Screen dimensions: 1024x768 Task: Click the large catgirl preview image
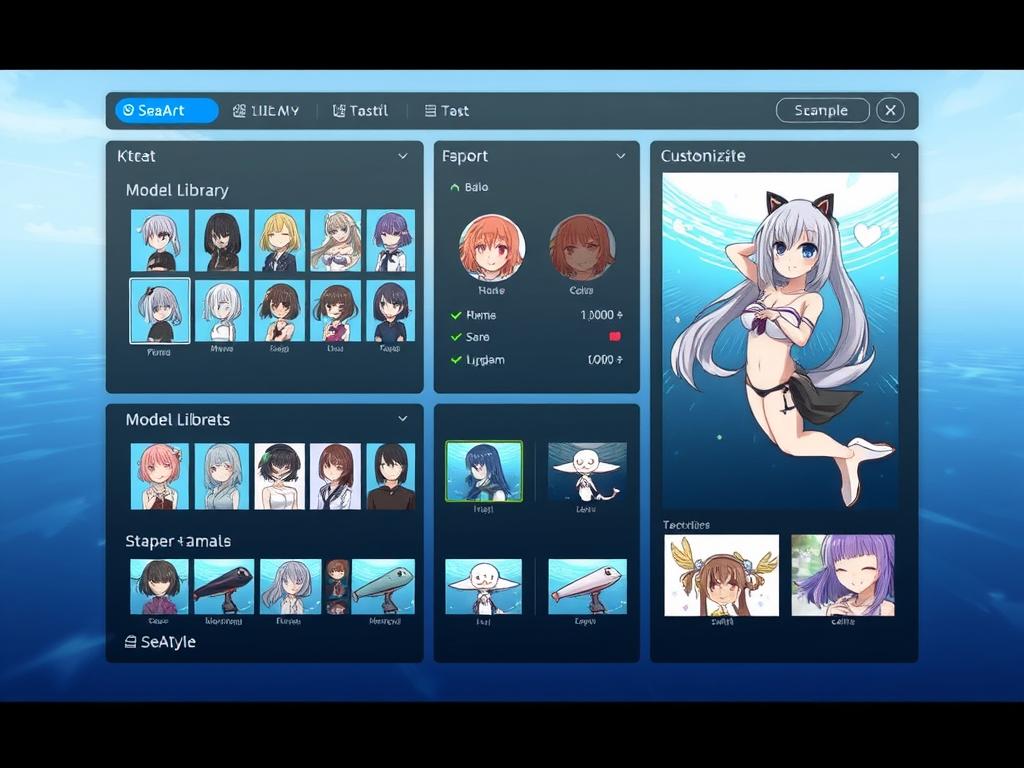pyautogui.click(x=780, y=340)
